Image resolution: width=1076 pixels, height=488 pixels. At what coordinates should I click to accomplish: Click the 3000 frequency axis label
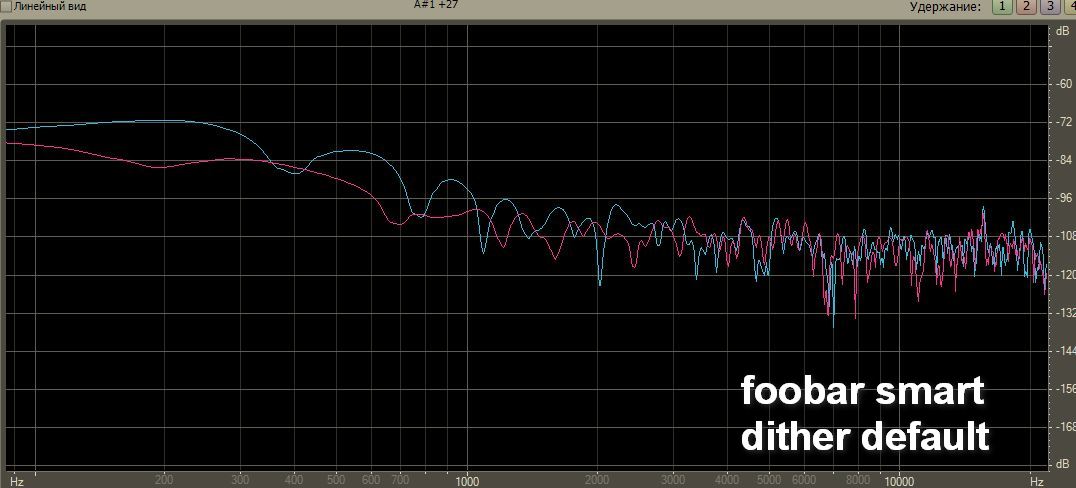[674, 481]
